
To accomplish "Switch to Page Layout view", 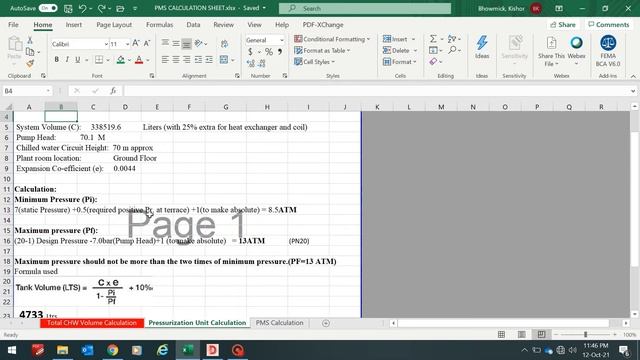I will 521,334.
